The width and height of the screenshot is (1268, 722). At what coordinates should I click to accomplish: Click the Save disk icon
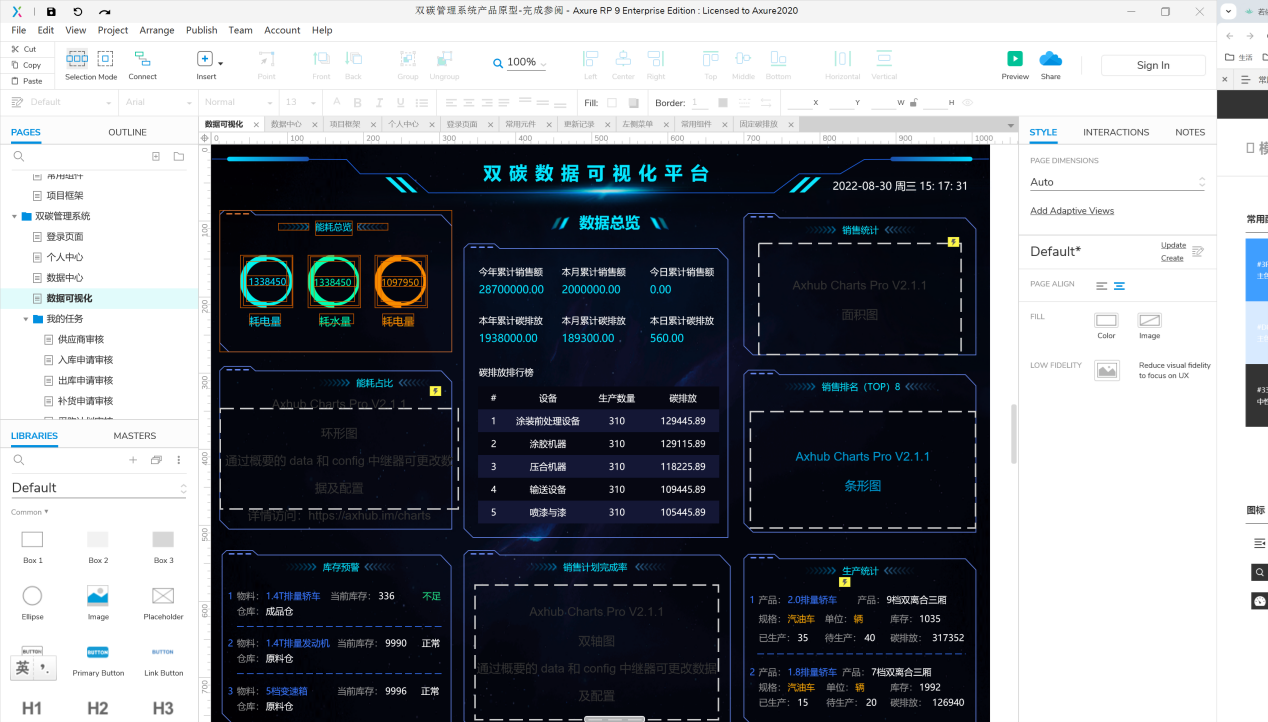tap(51, 11)
